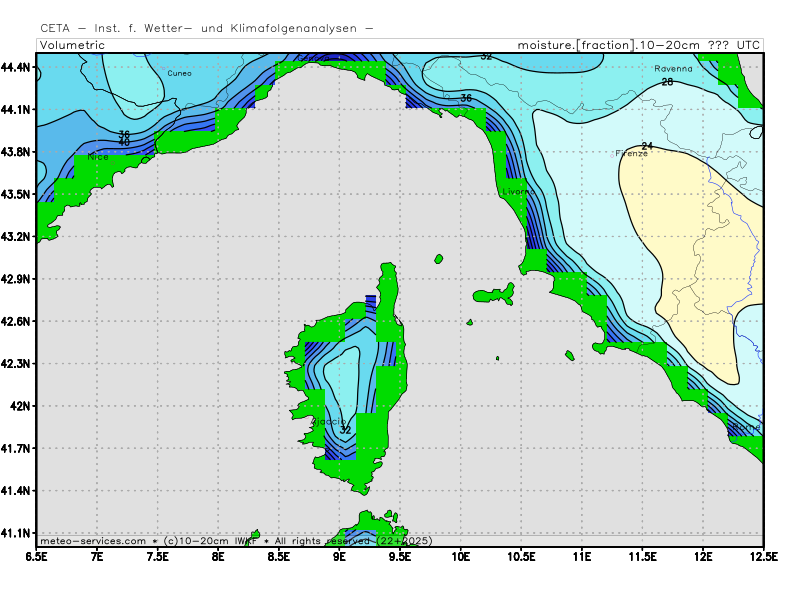Click the 43.2N latitude axis label
The height and width of the screenshot is (600, 800).
point(17,237)
